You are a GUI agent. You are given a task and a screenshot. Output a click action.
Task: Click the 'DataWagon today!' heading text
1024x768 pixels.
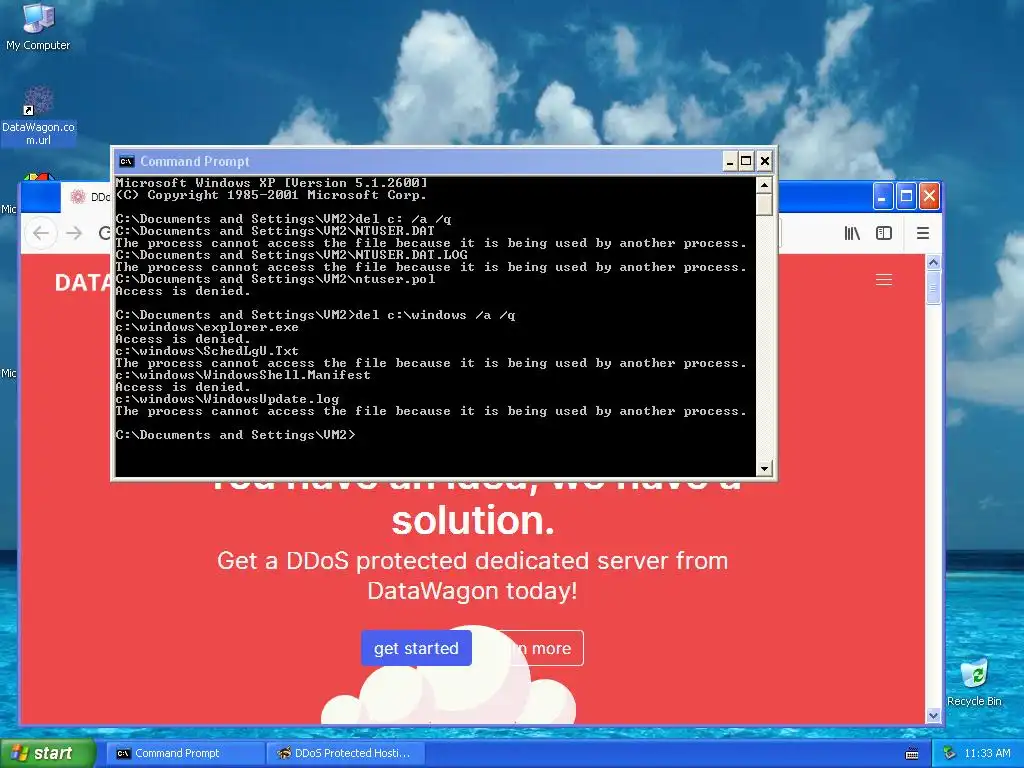[472, 591]
